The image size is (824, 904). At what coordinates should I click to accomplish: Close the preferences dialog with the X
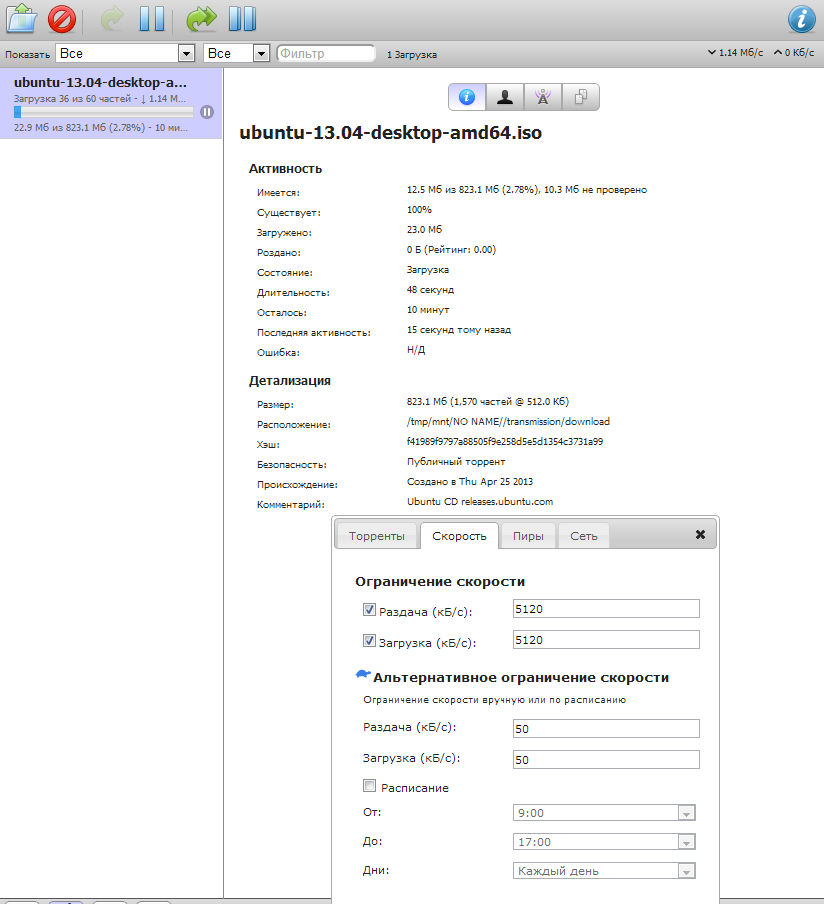[x=701, y=534]
